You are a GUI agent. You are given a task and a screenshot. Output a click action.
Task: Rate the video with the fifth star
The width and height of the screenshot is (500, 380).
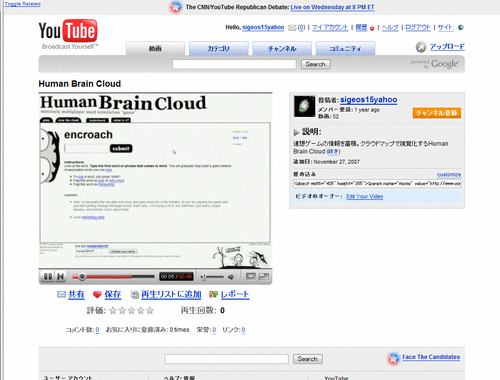click(150, 311)
